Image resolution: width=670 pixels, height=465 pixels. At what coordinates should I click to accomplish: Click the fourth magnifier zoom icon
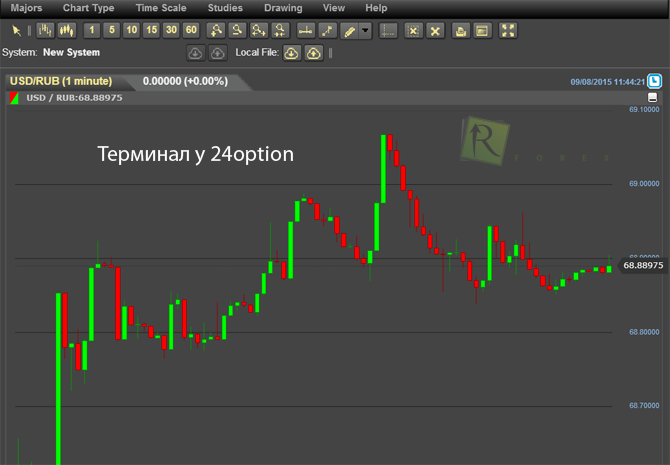point(280,30)
